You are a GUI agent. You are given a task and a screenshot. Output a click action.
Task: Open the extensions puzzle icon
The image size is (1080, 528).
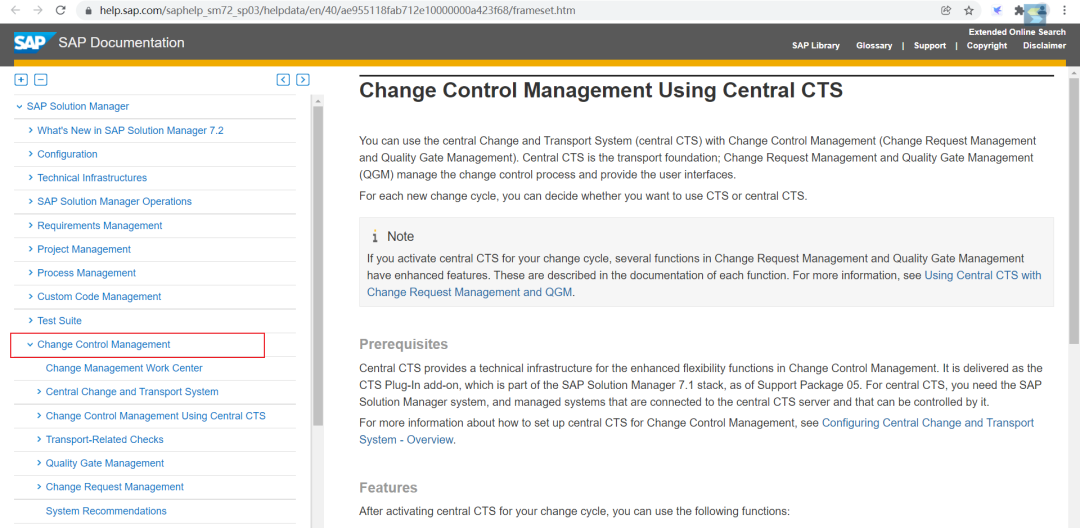point(1019,10)
